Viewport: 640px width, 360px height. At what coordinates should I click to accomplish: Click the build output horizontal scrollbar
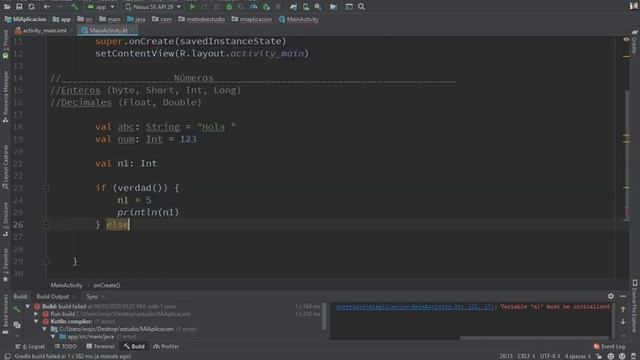(x=535, y=338)
